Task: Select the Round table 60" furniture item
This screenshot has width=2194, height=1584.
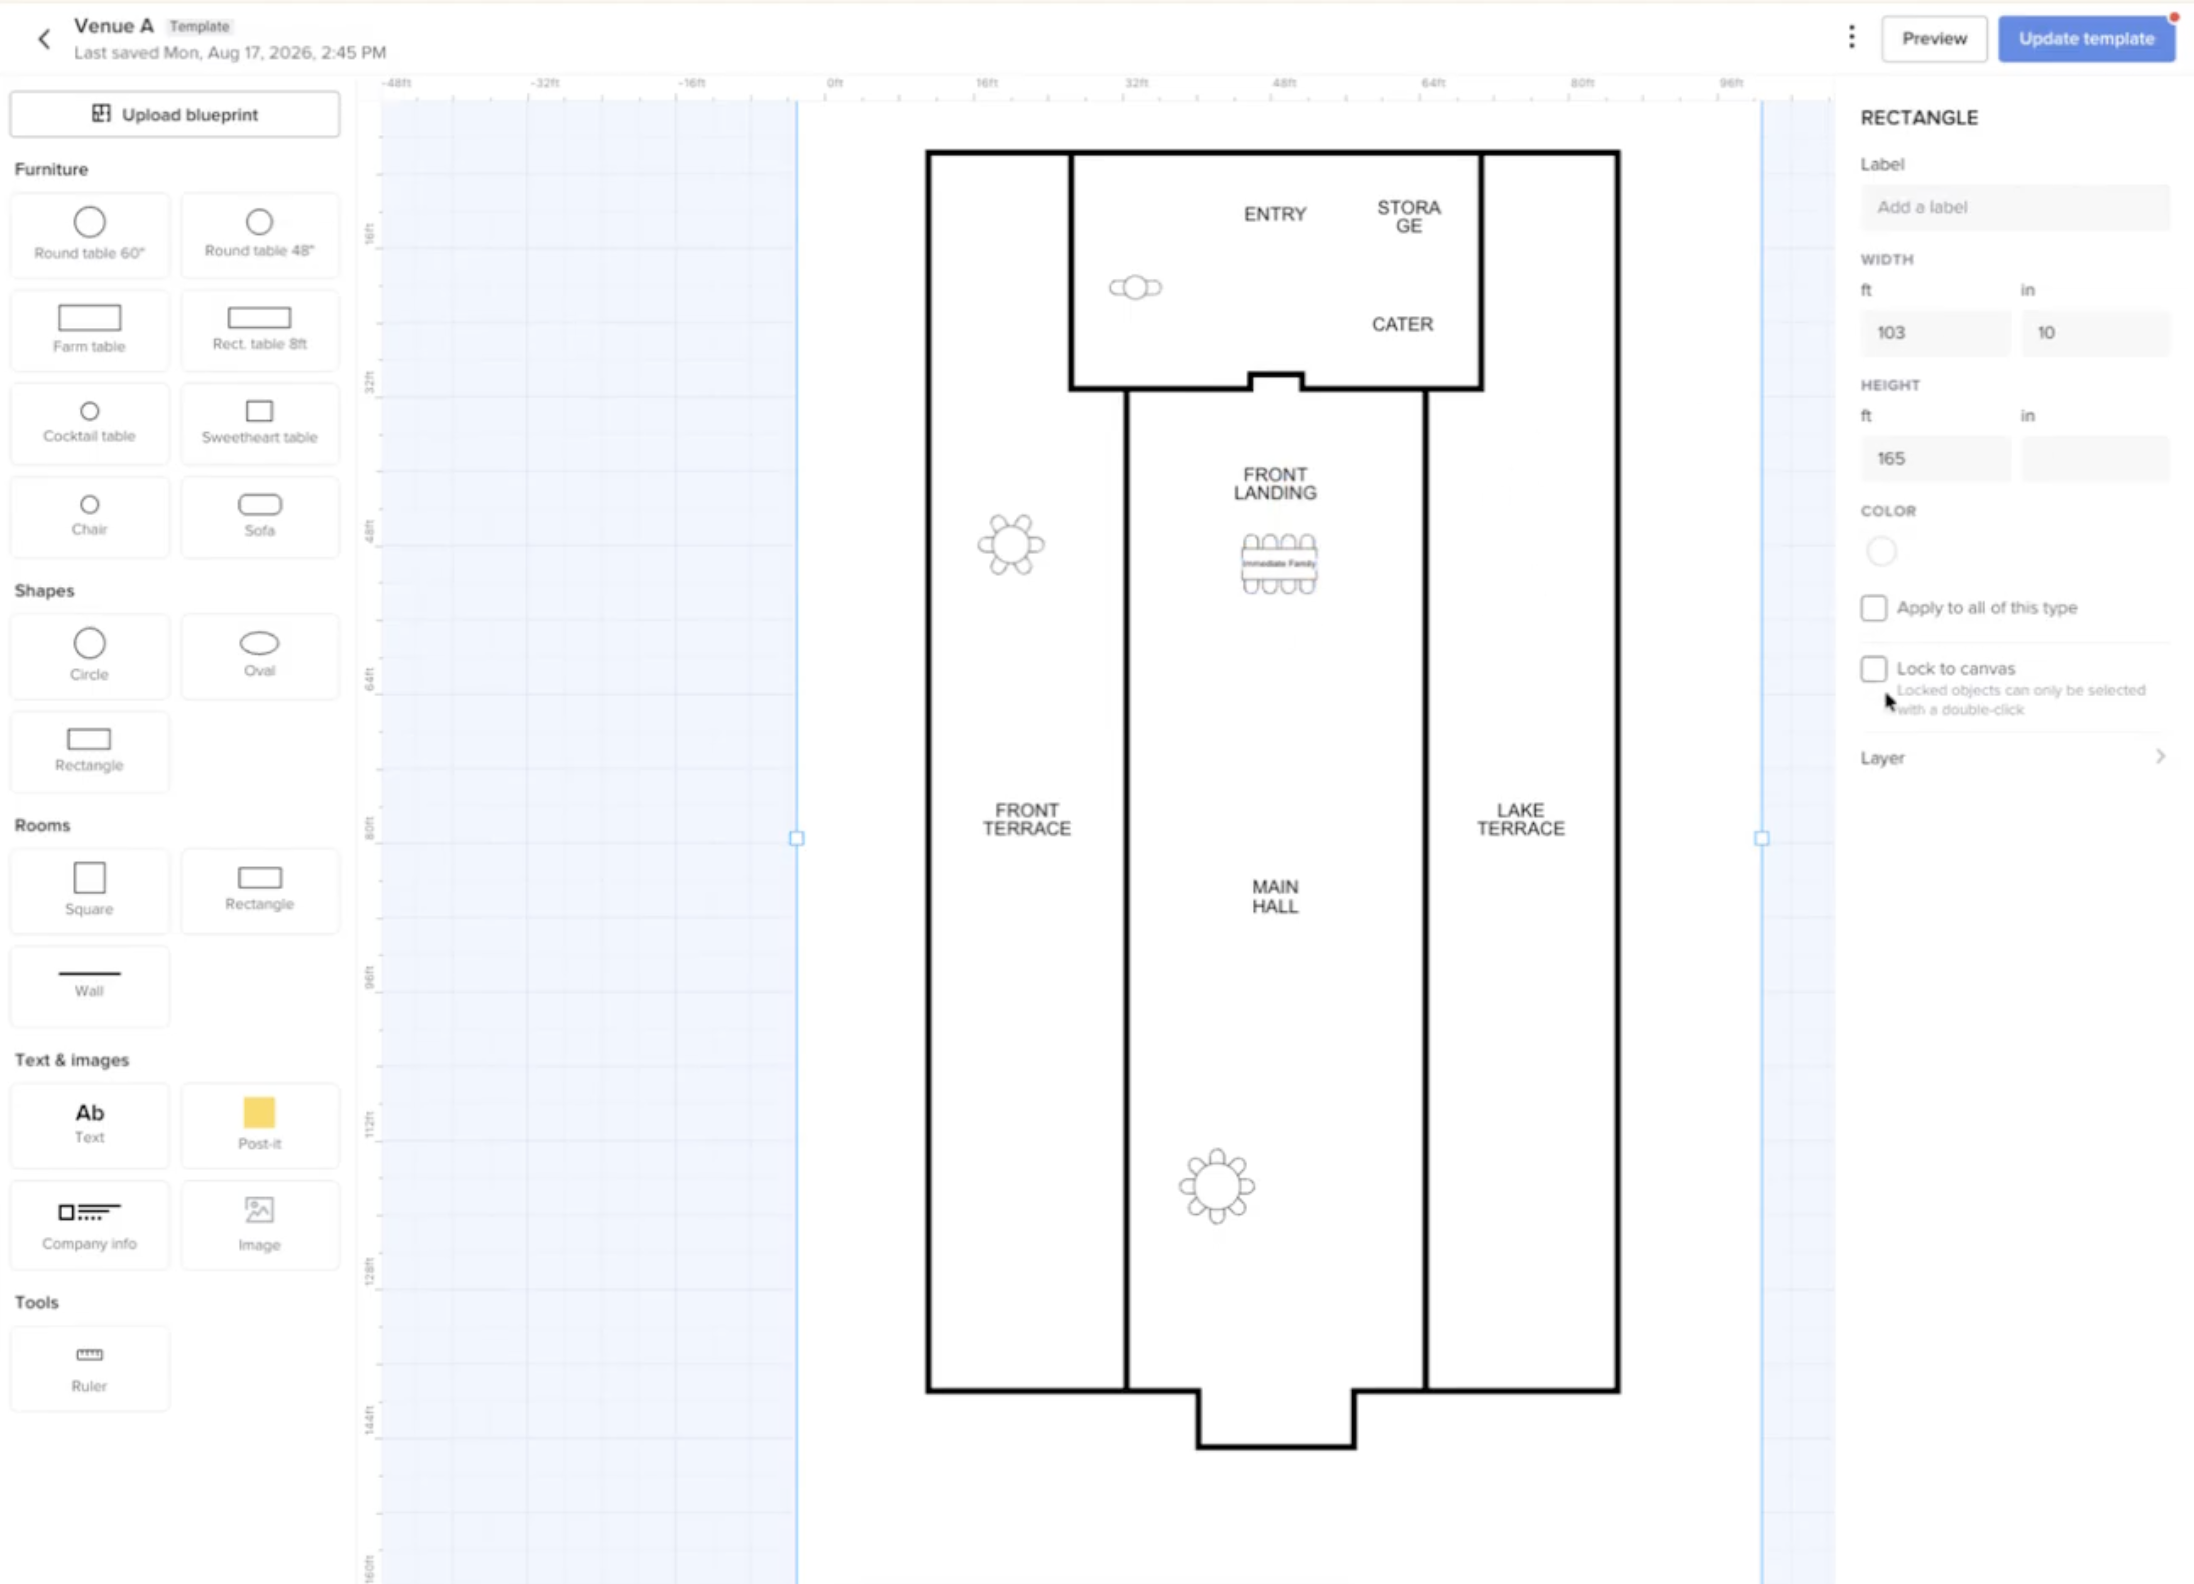Action: (89, 234)
